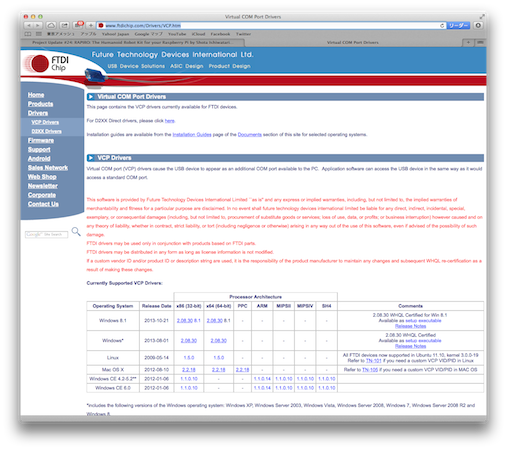Go back with Safari's back arrow
This screenshot has width=507, height=450.
tap(29, 25)
